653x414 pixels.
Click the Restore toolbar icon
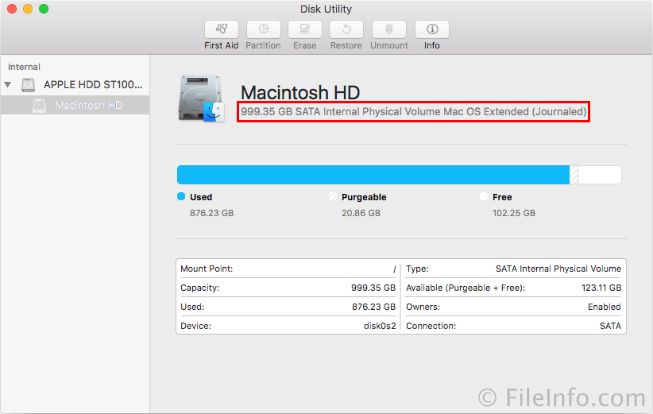point(346,29)
